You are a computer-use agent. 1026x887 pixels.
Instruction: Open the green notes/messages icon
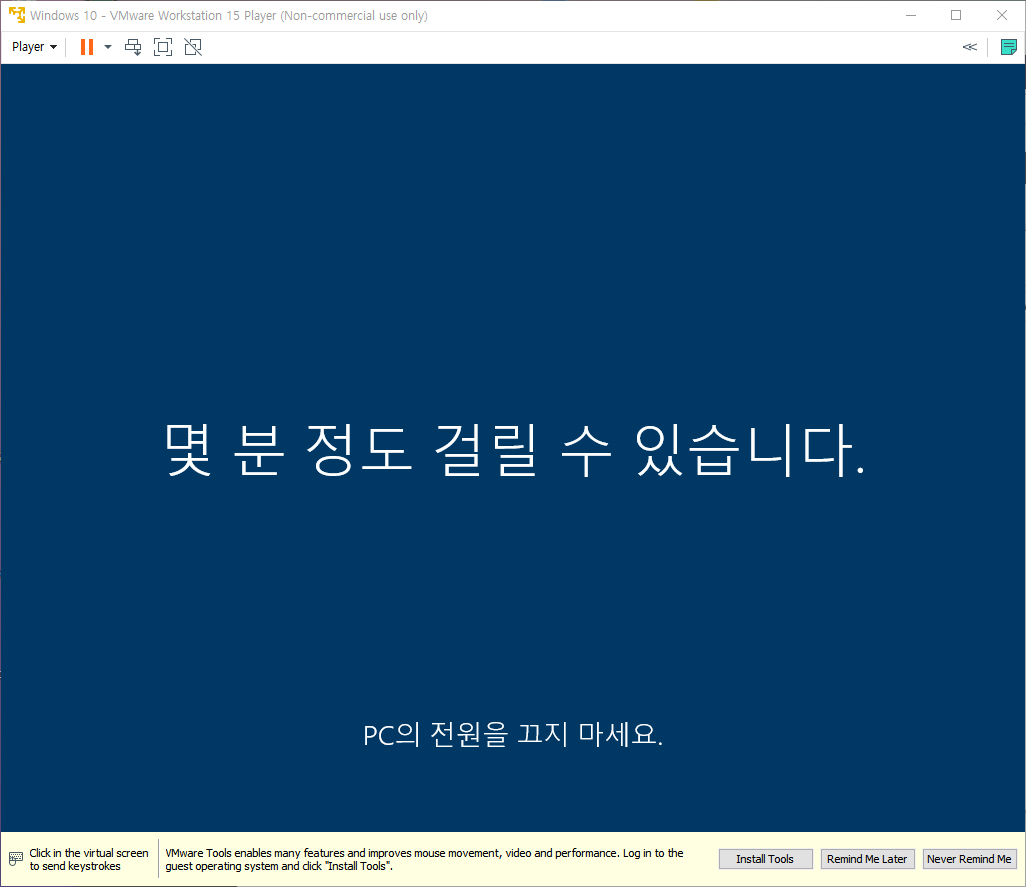tap(1008, 46)
